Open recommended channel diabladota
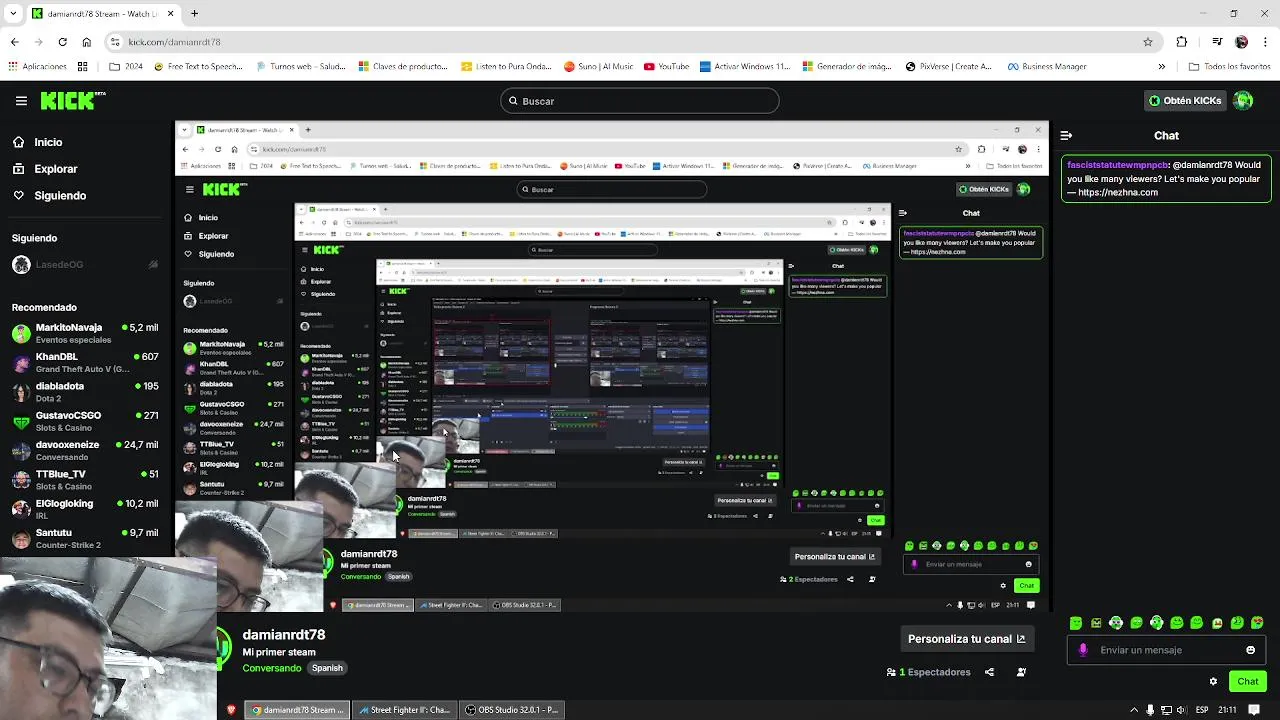The image size is (1280, 720). tap(86, 391)
